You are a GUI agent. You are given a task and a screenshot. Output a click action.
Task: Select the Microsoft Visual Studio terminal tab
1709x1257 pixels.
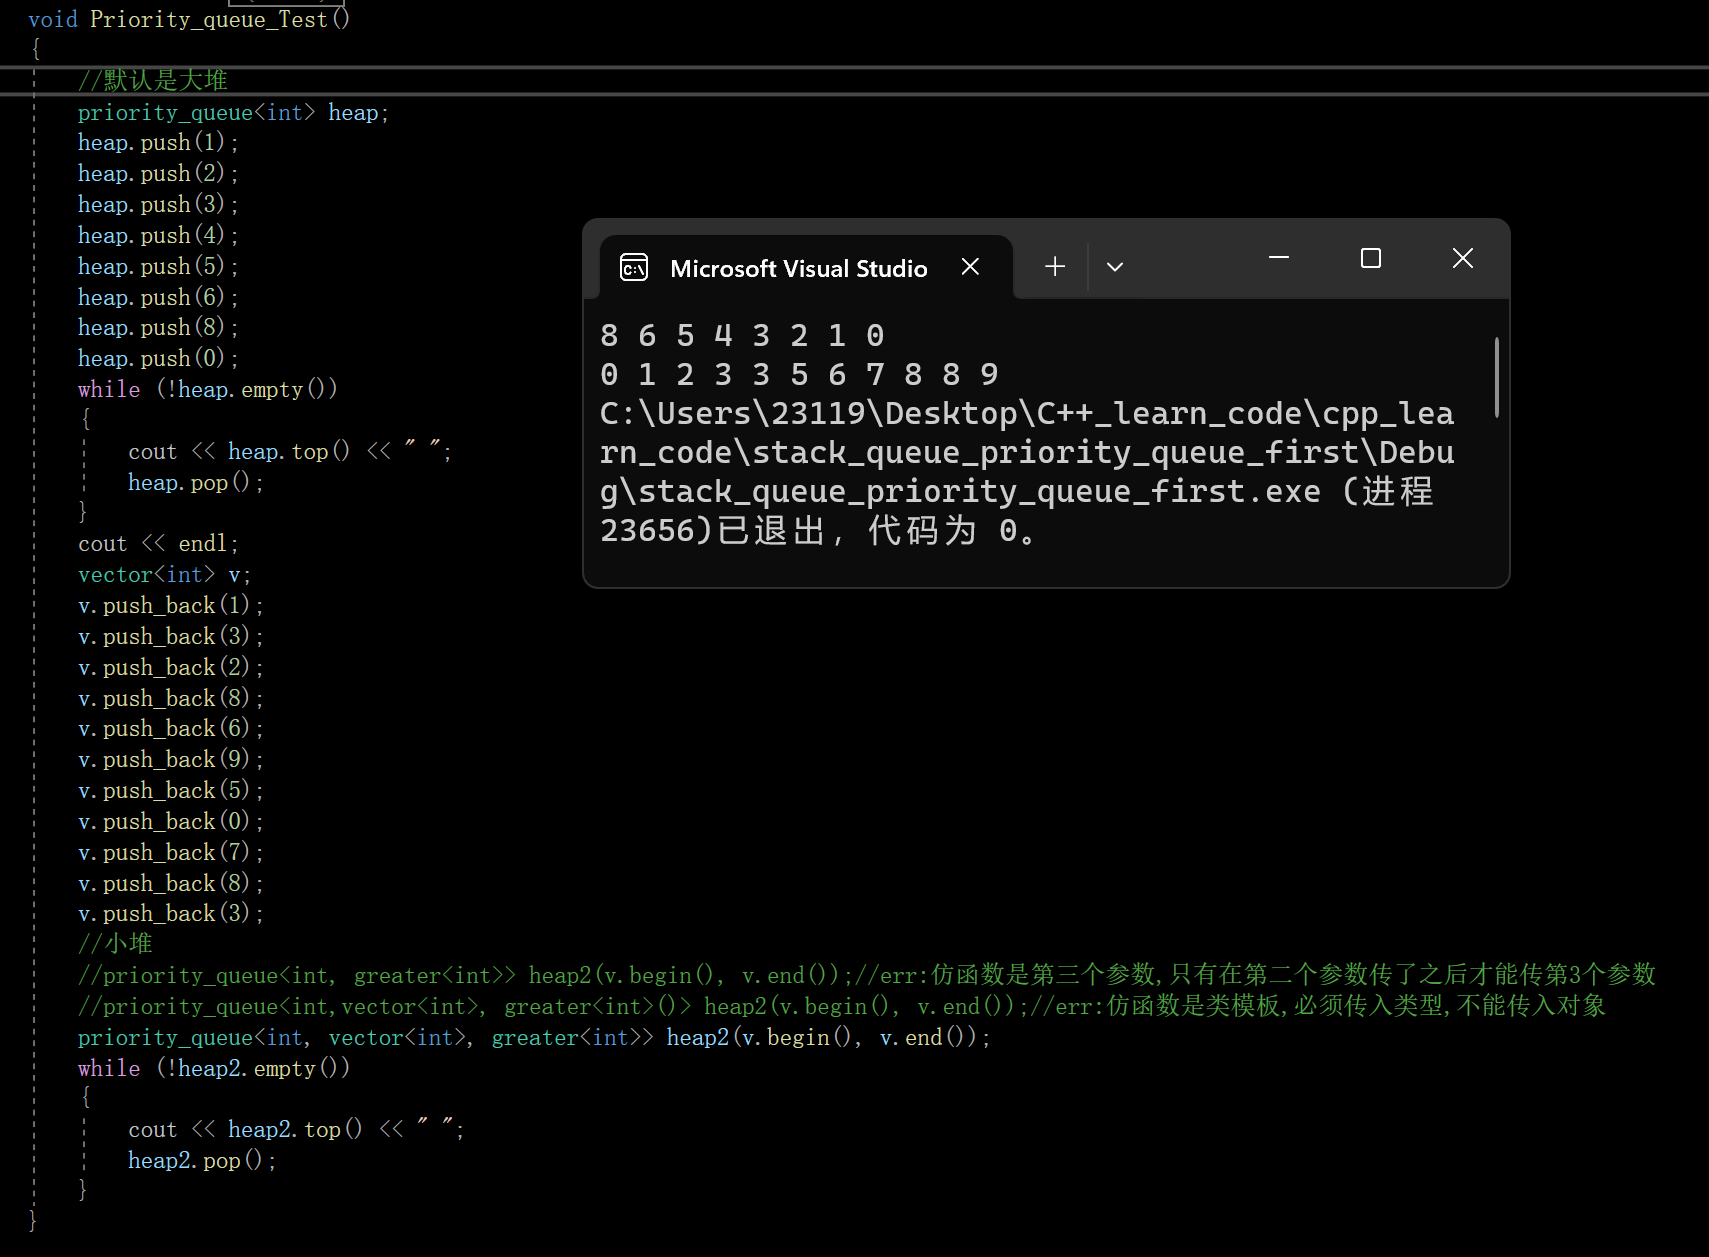(806, 267)
